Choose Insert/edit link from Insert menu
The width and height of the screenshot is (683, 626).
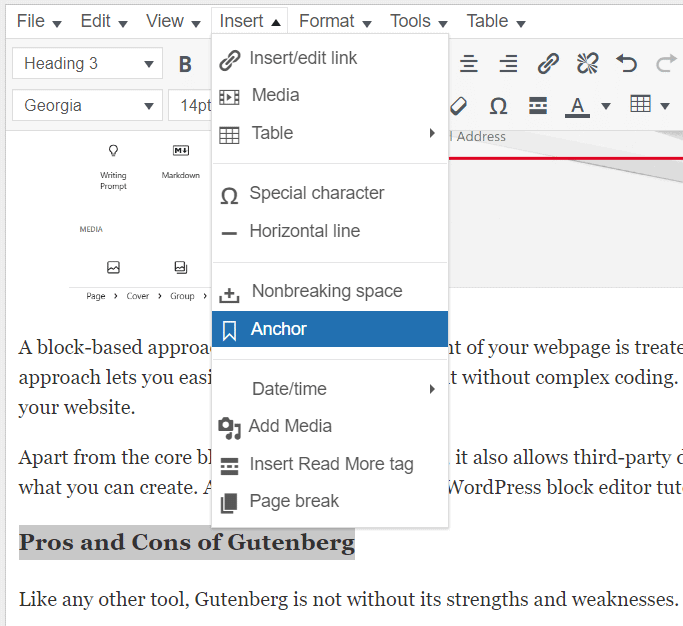coord(330,58)
